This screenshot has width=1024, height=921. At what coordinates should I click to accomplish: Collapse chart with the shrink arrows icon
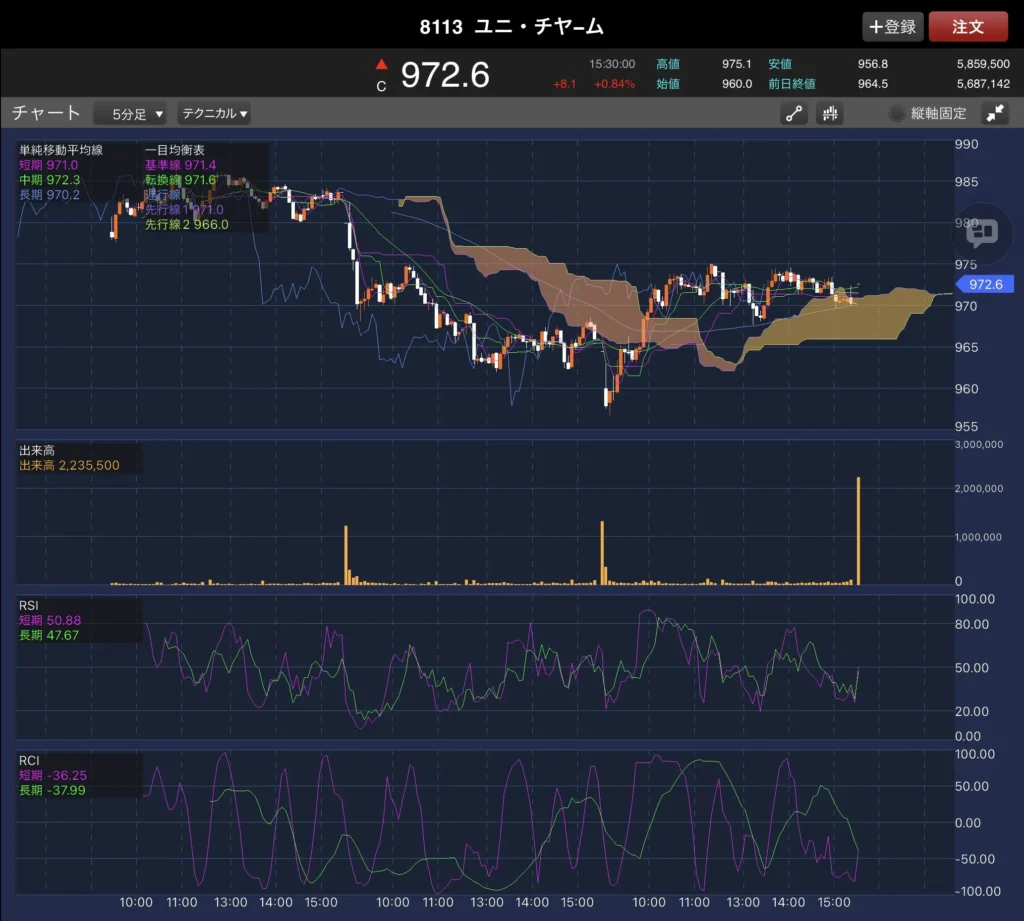(x=995, y=113)
